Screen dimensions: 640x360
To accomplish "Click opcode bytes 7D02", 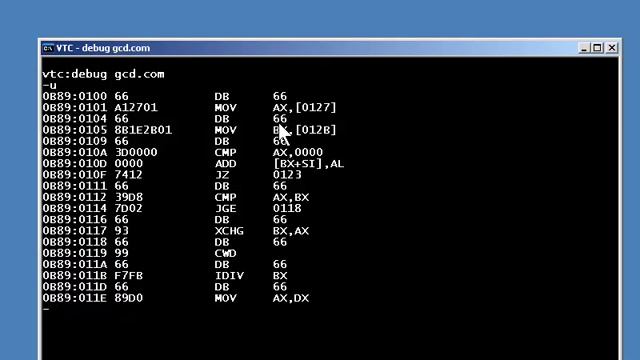I will (x=128, y=209).
